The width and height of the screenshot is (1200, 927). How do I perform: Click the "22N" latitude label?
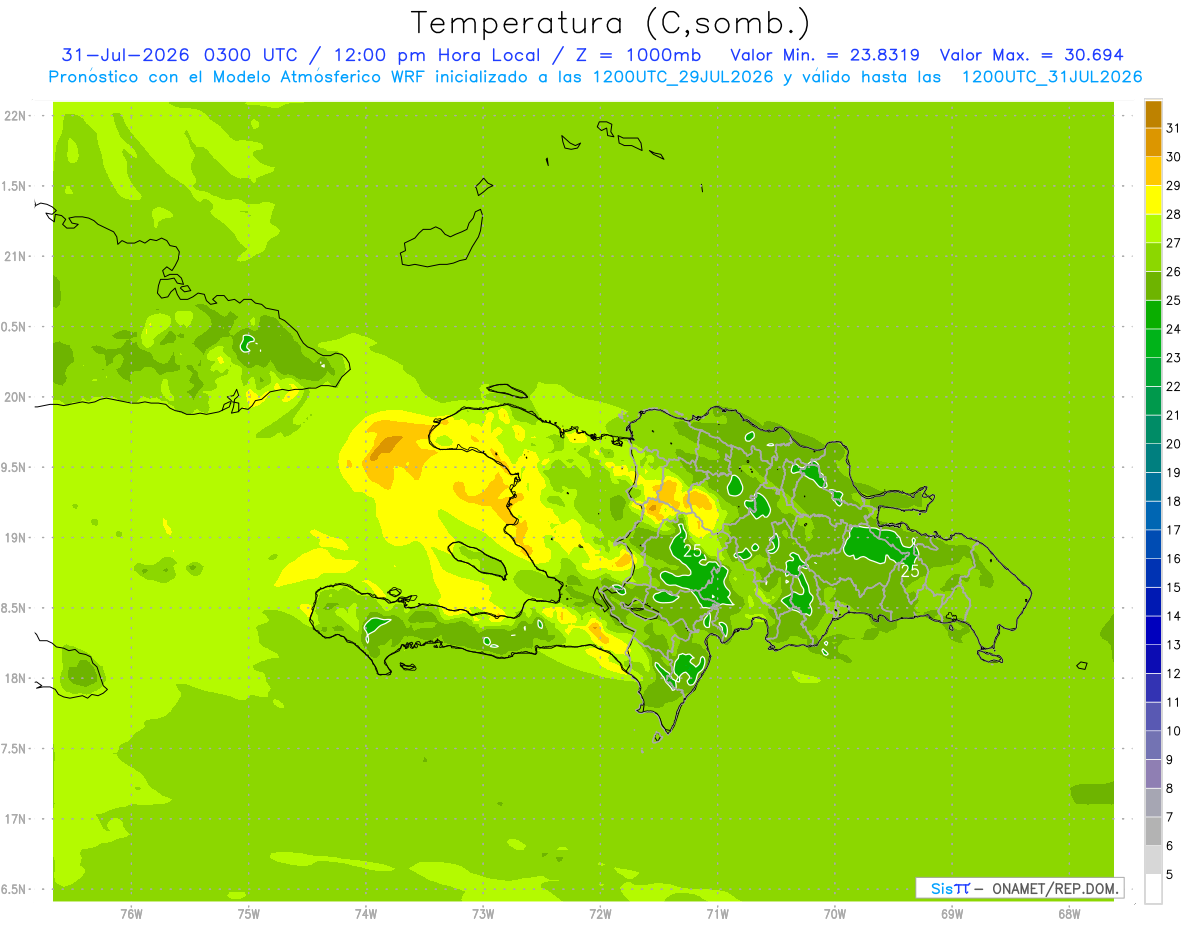pos(15,116)
